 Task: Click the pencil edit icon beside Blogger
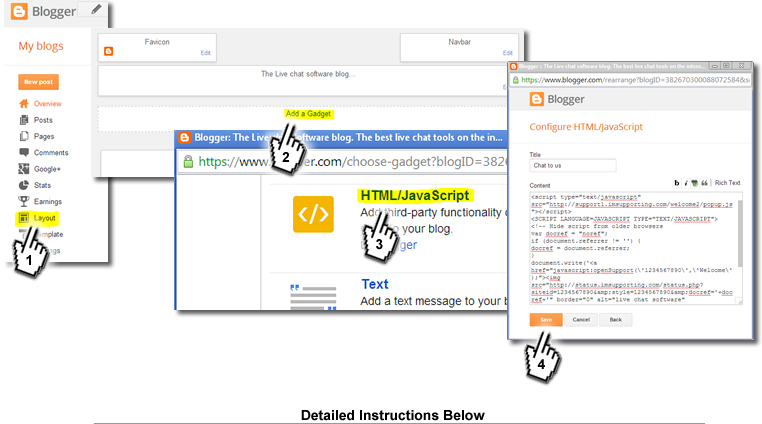pyautogui.click(x=96, y=9)
